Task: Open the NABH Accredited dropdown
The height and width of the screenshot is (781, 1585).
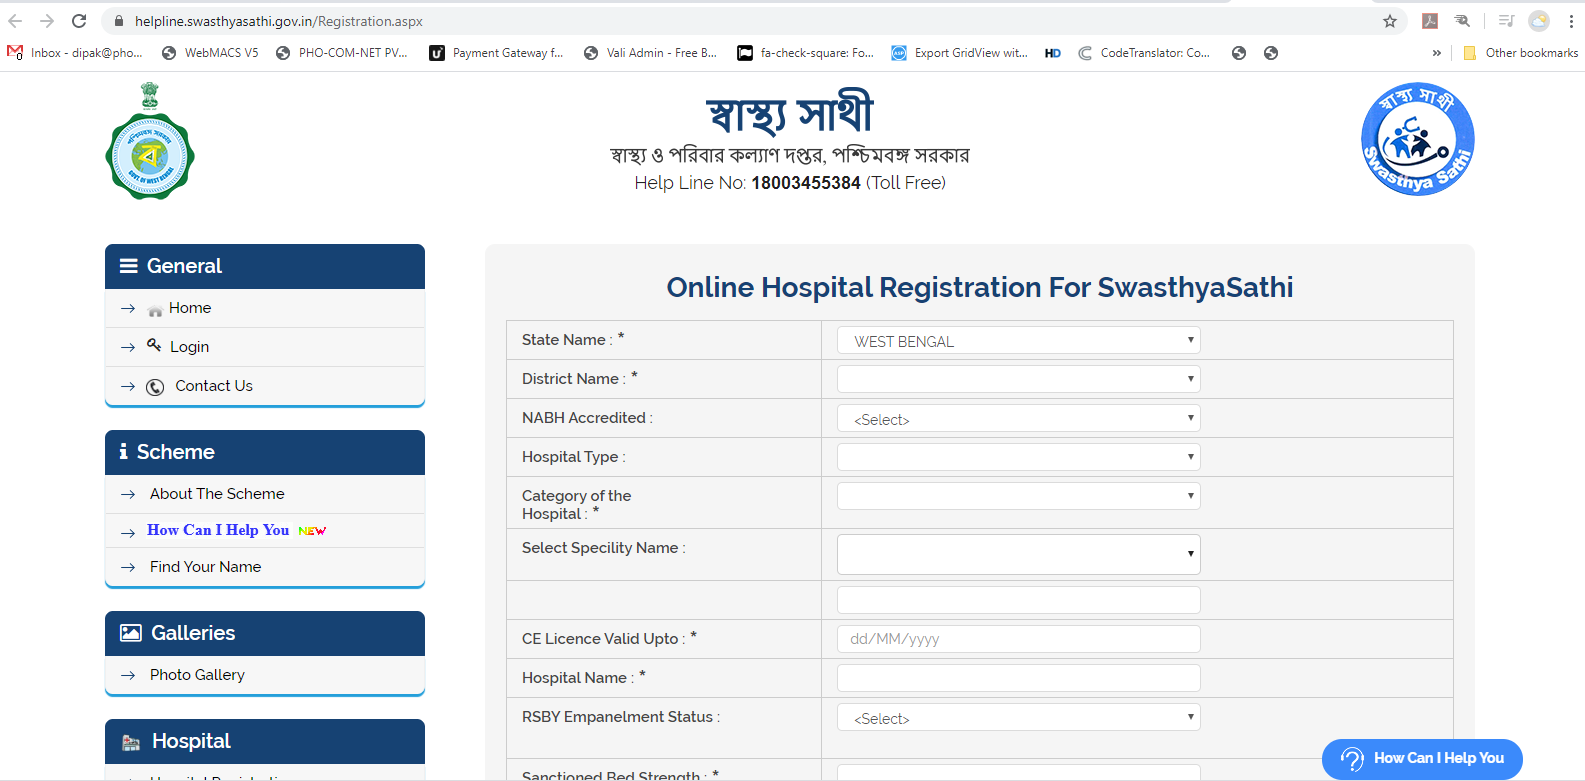Action: coord(1018,419)
